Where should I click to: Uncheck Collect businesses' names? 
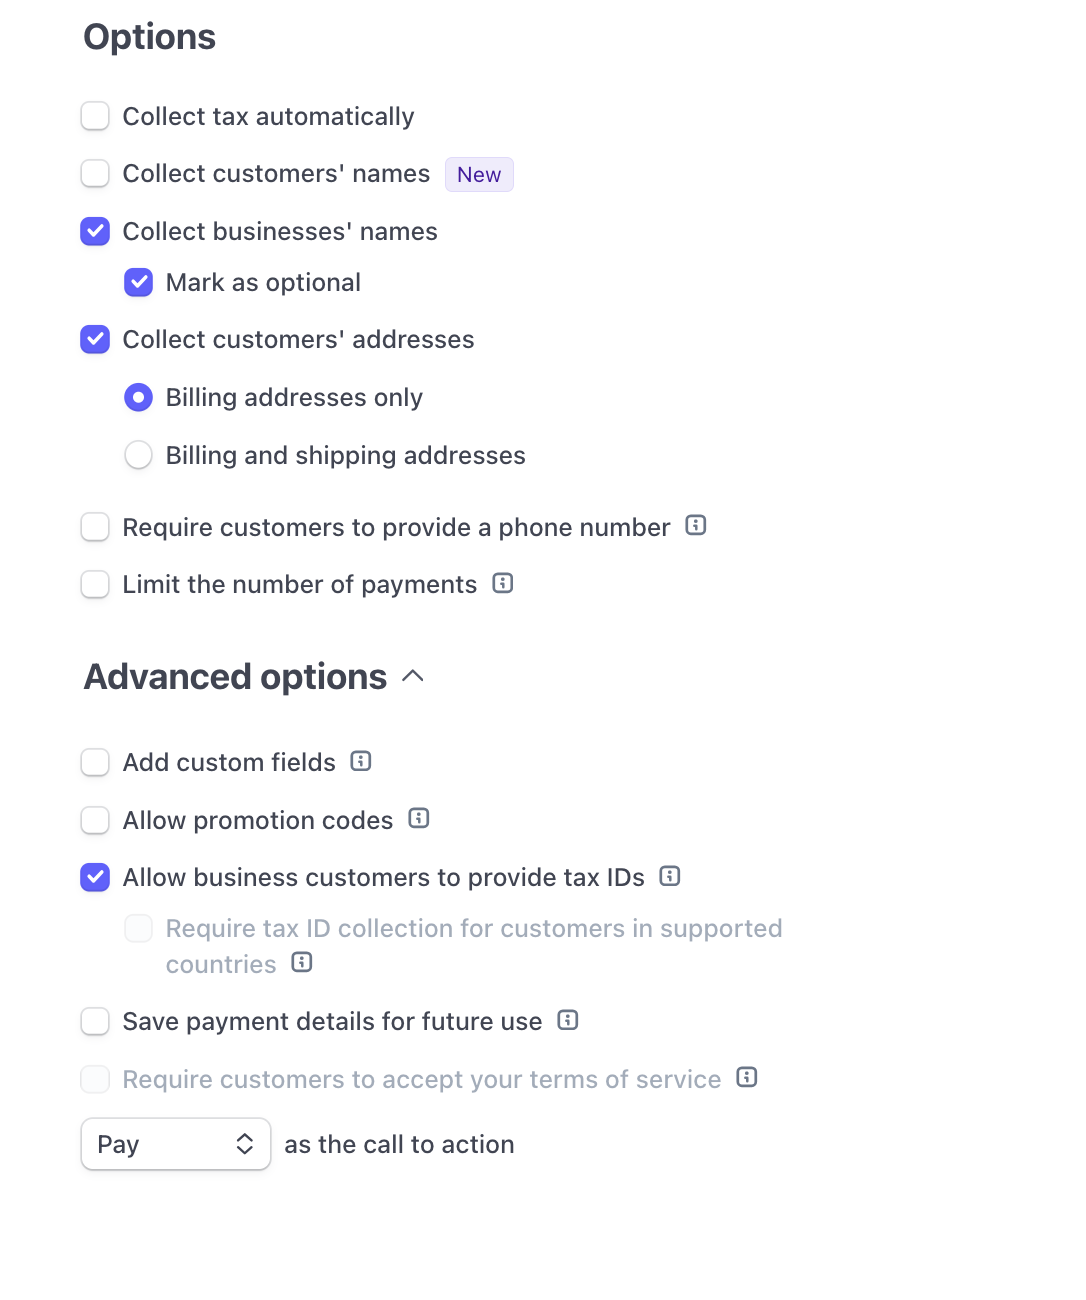pyautogui.click(x=95, y=231)
